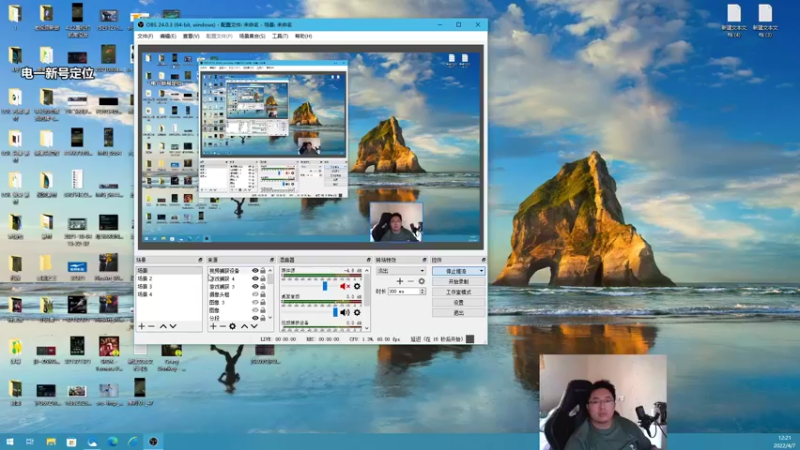Remove the transition using minus icon

pos(411,281)
